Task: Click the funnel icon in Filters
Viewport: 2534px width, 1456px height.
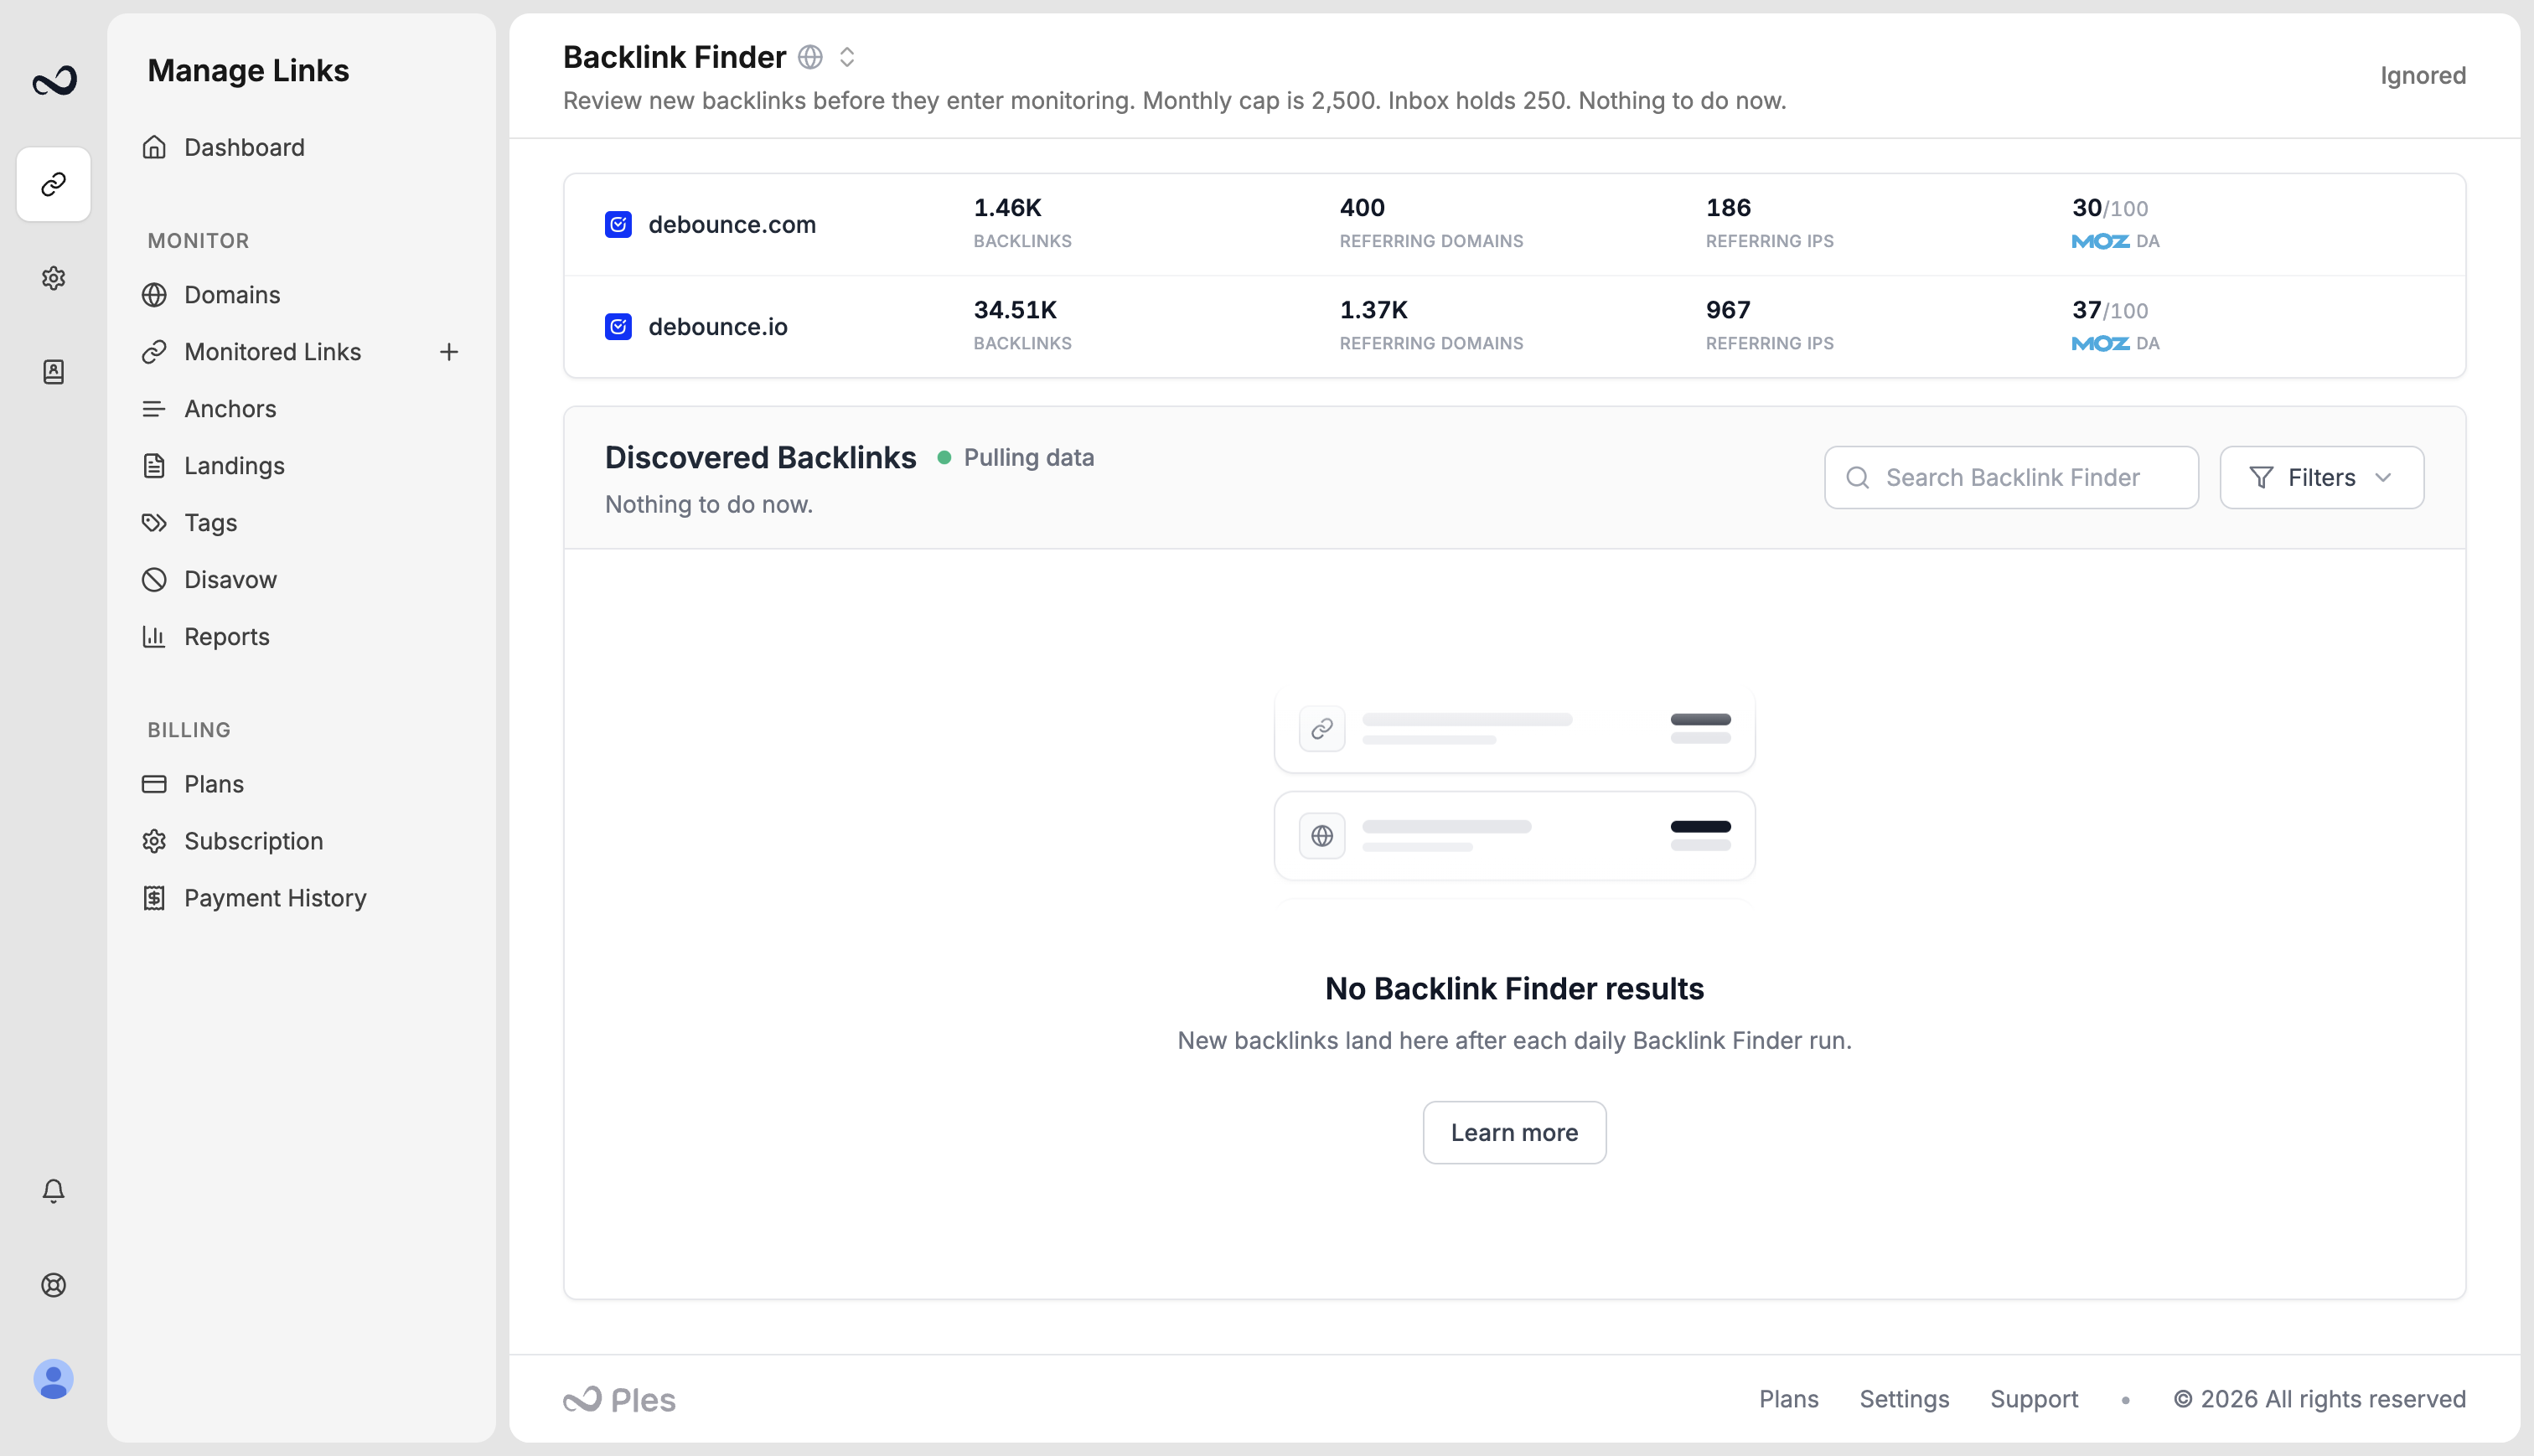Action: [2261, 478]
